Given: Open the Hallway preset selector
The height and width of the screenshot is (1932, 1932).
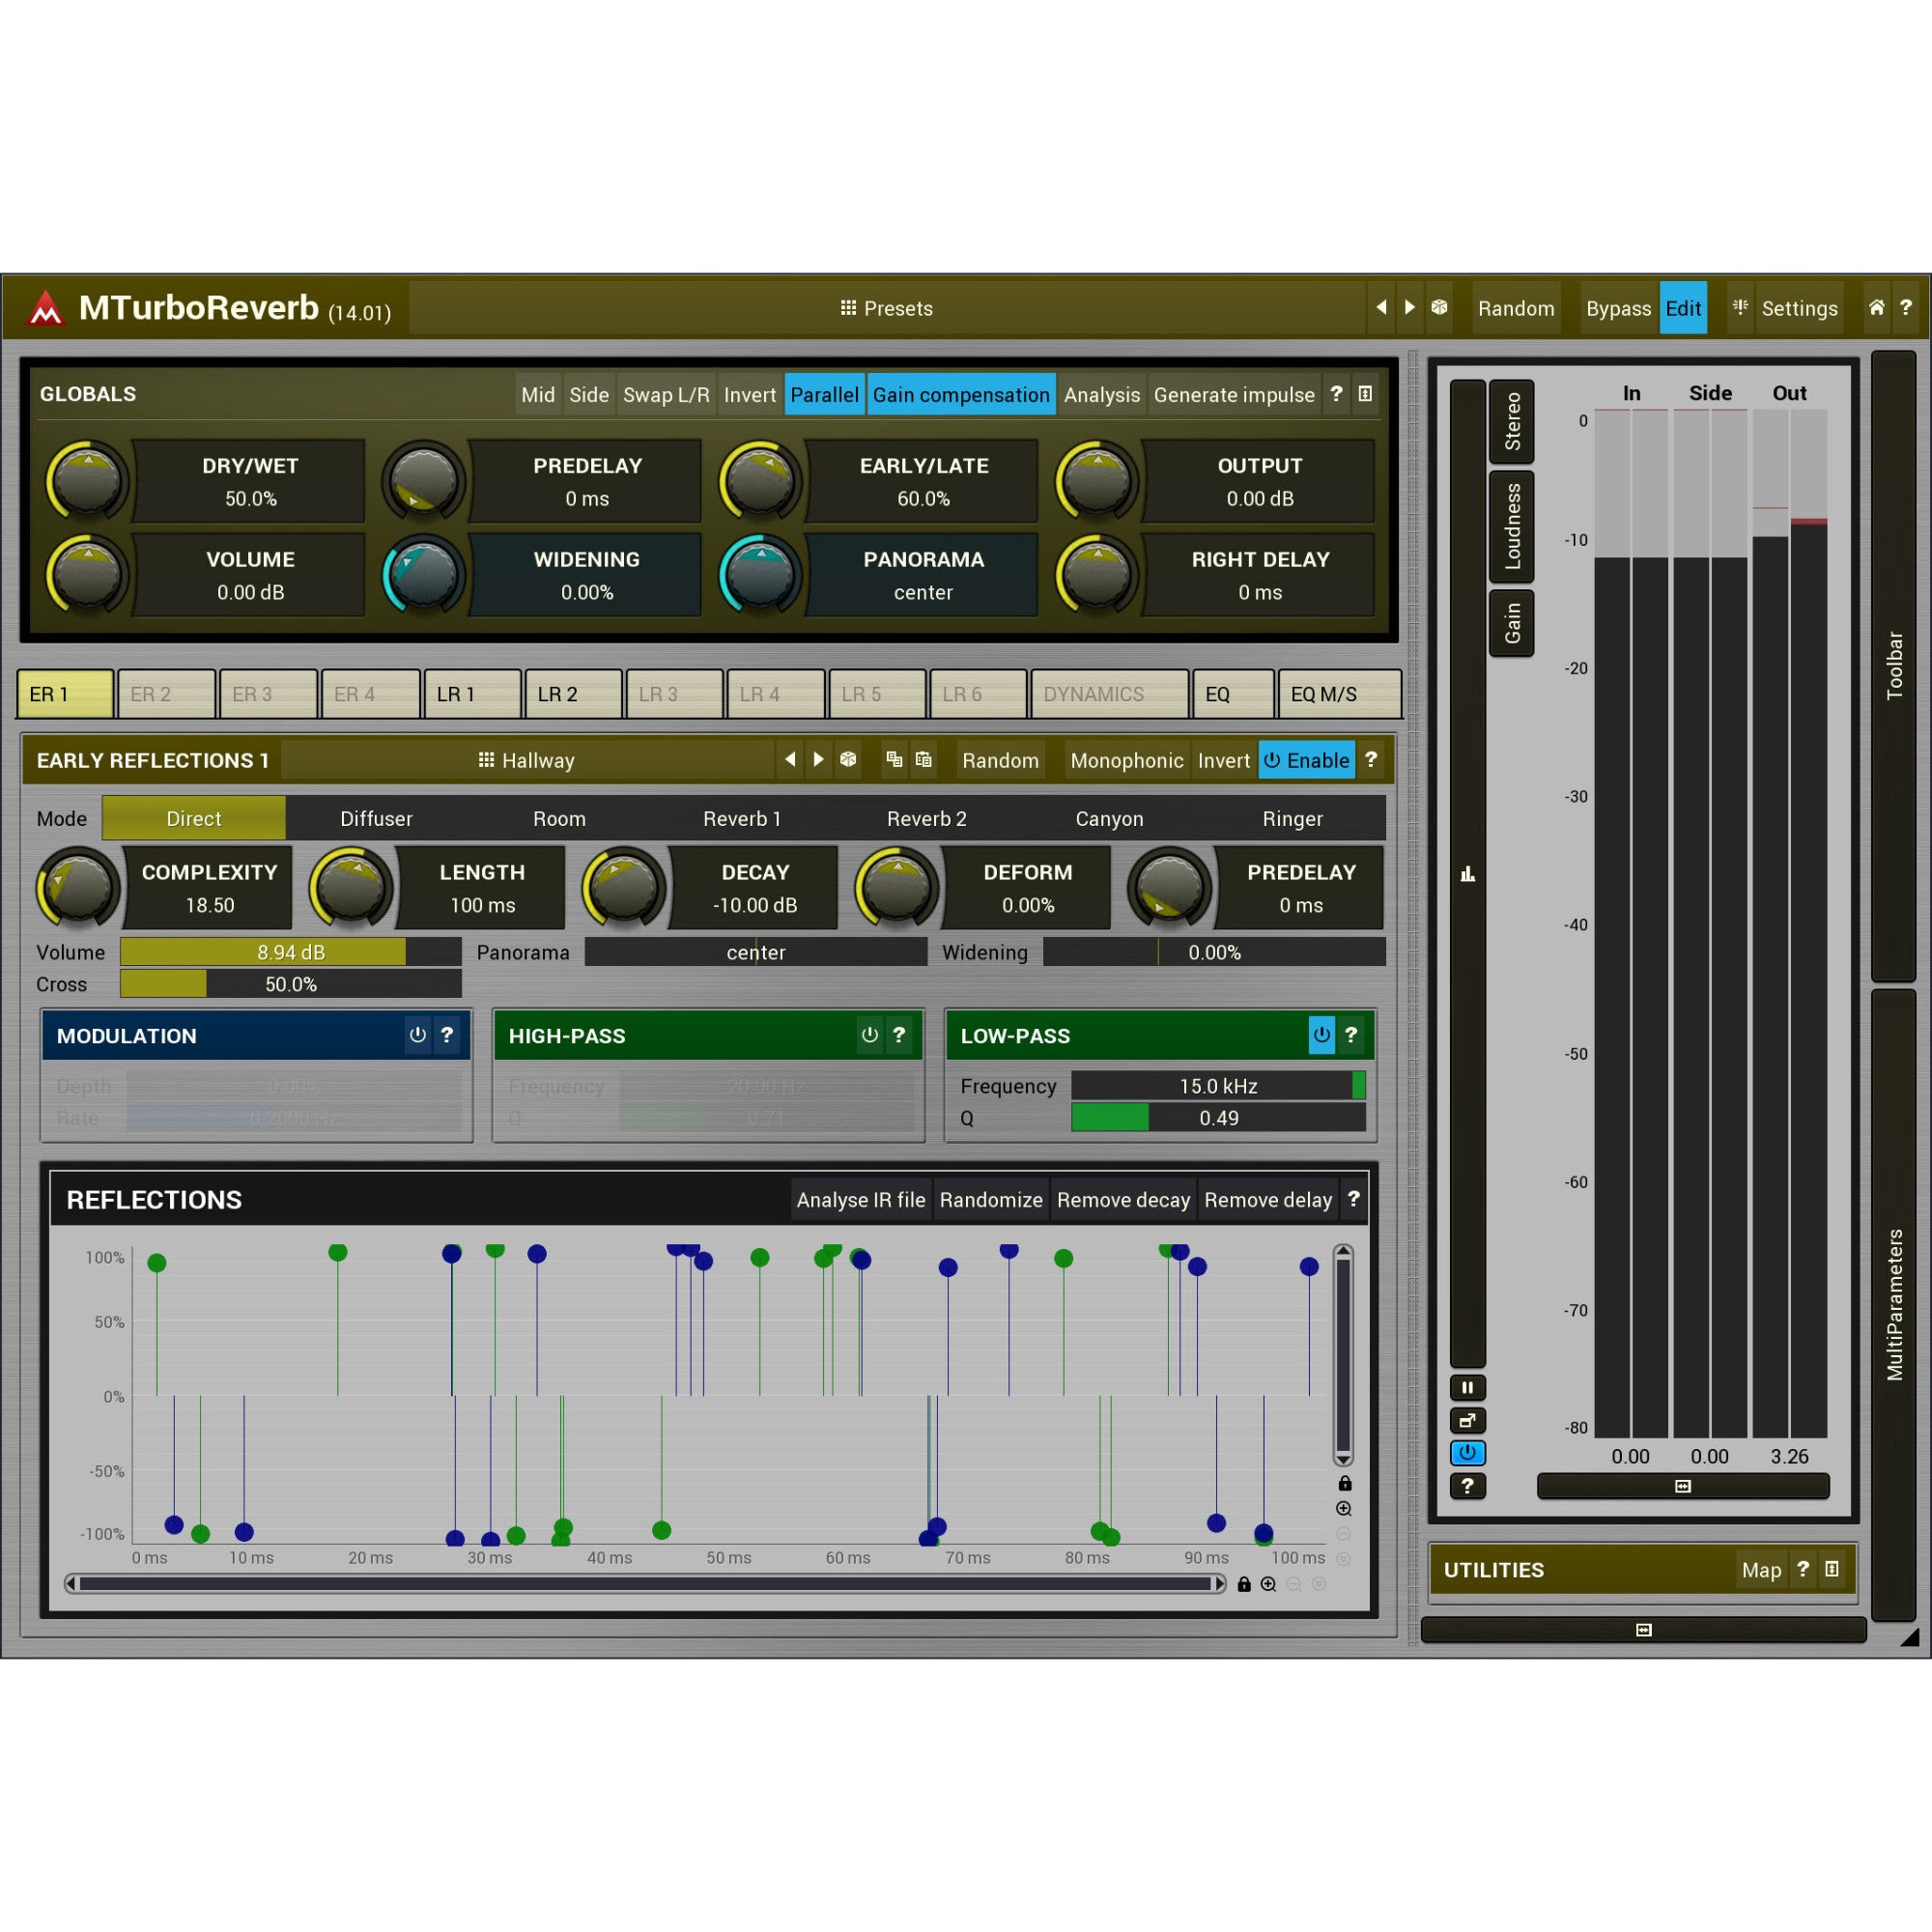Looking at the screenshot, I should pos(527,760).
